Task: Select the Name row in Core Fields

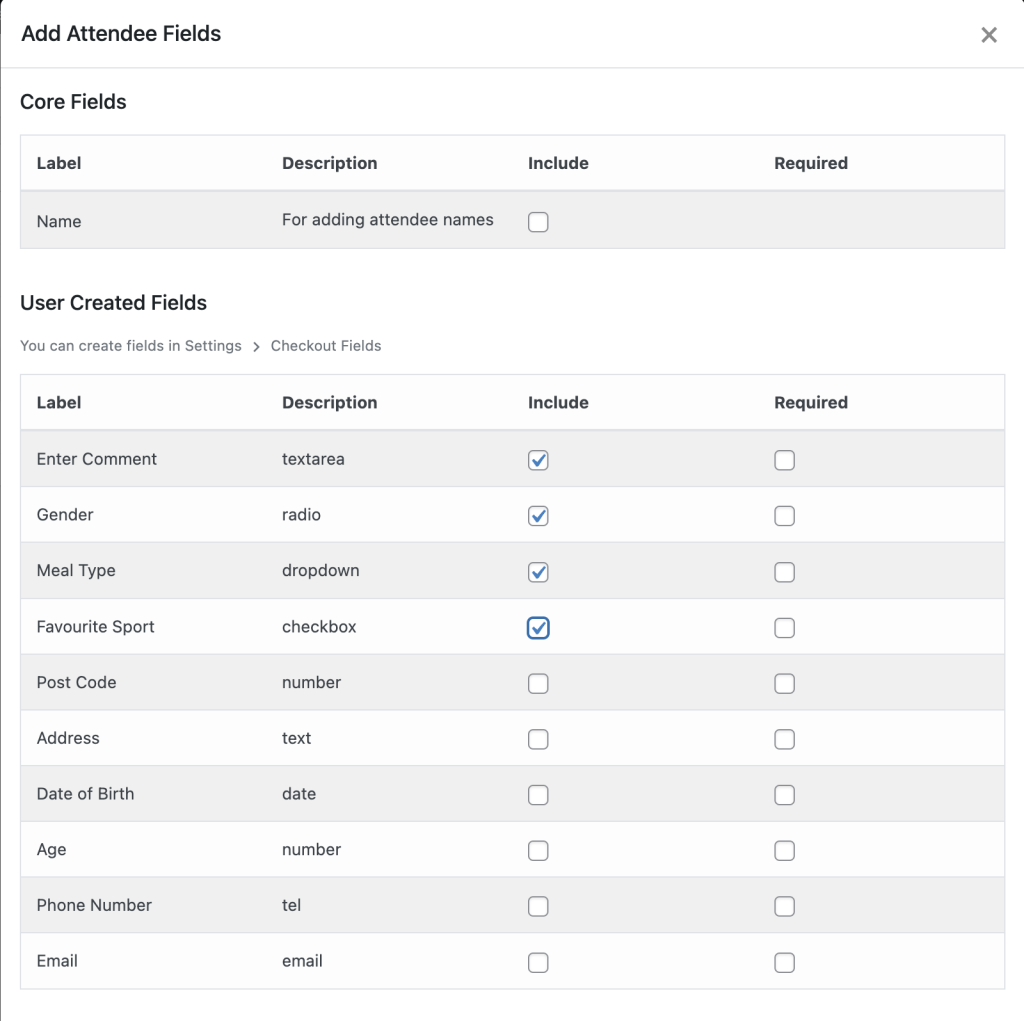Action: tap(58, 222)
